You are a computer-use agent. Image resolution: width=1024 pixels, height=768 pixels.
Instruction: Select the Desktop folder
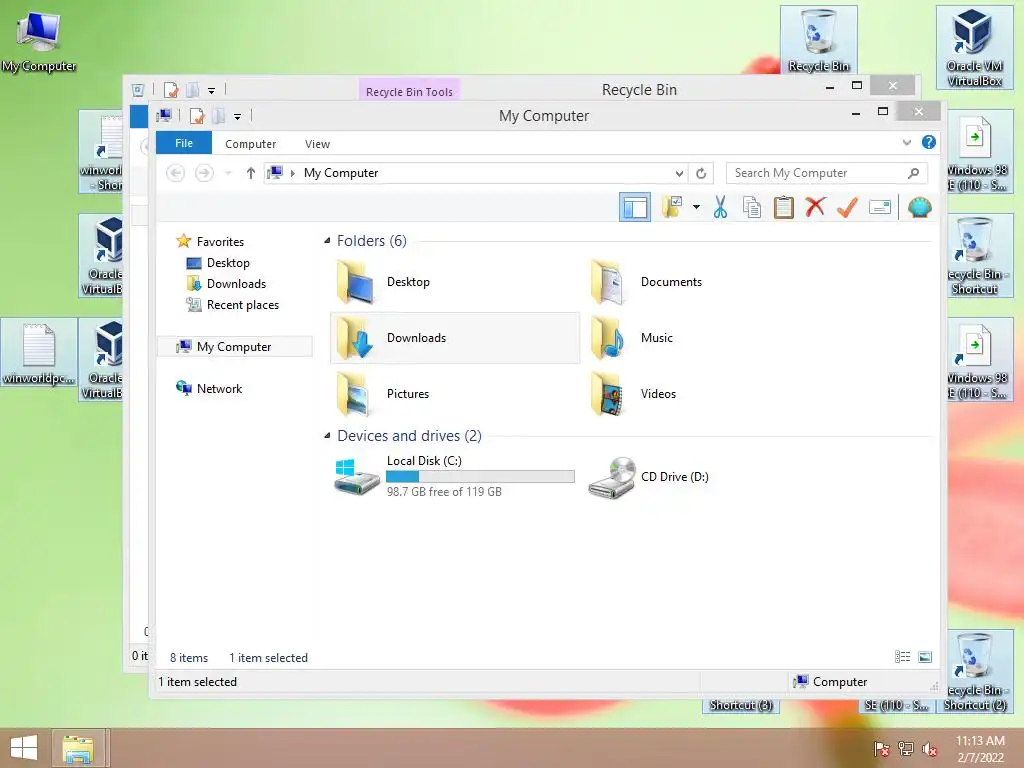(x=454, y=282)
